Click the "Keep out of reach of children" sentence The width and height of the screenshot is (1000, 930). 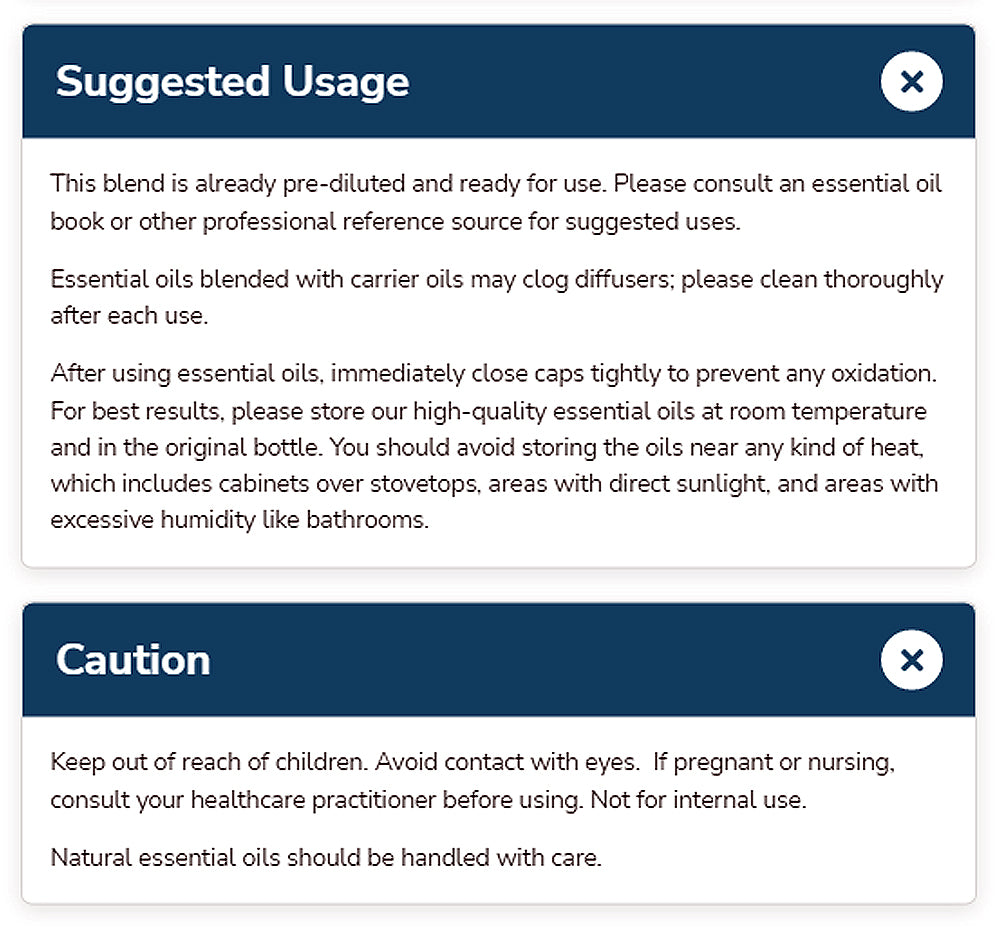pos(210,763)
